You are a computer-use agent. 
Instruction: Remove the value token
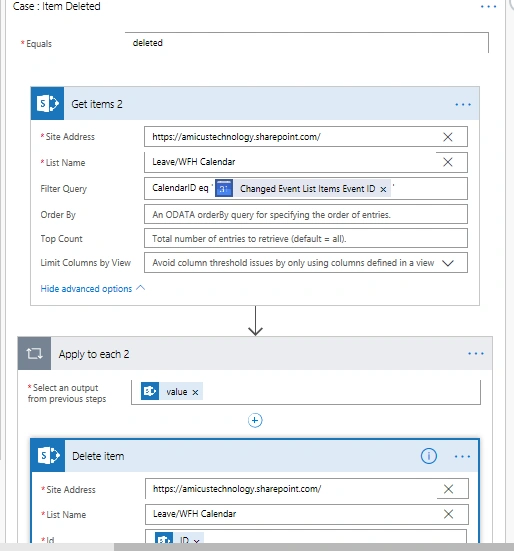(x=195, y=392)
